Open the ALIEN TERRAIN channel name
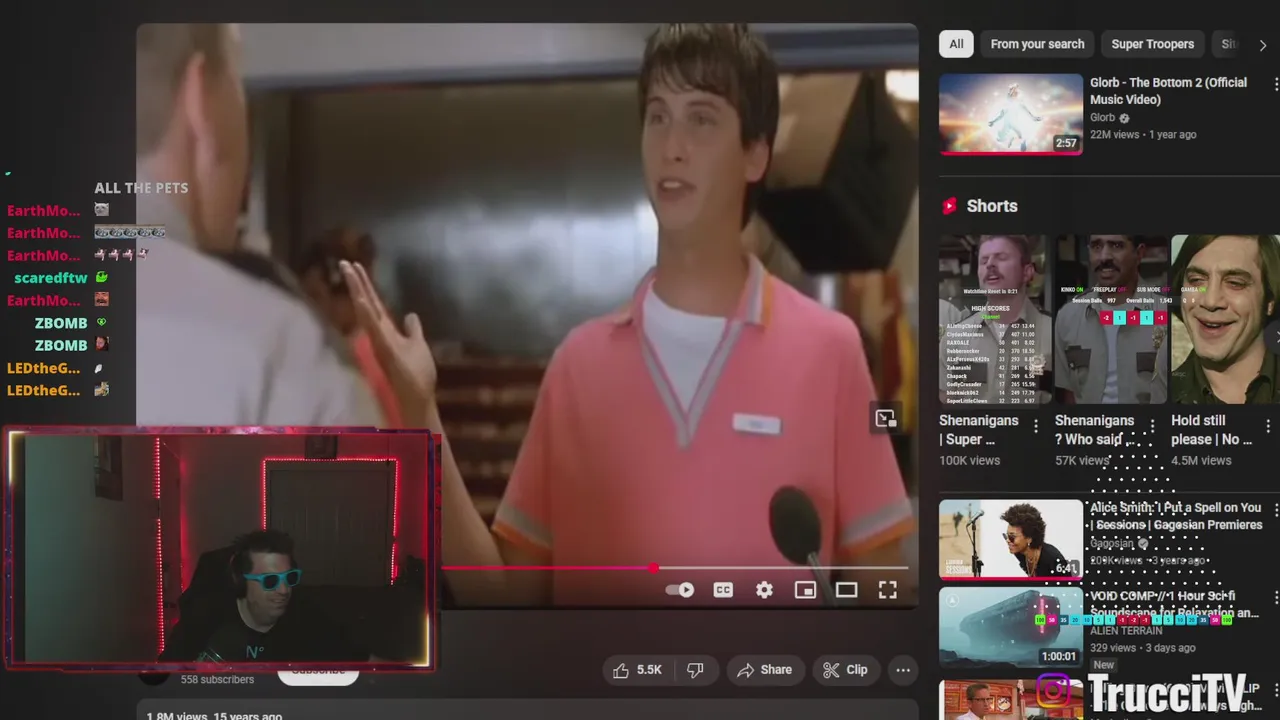 tap(1126, 631)
